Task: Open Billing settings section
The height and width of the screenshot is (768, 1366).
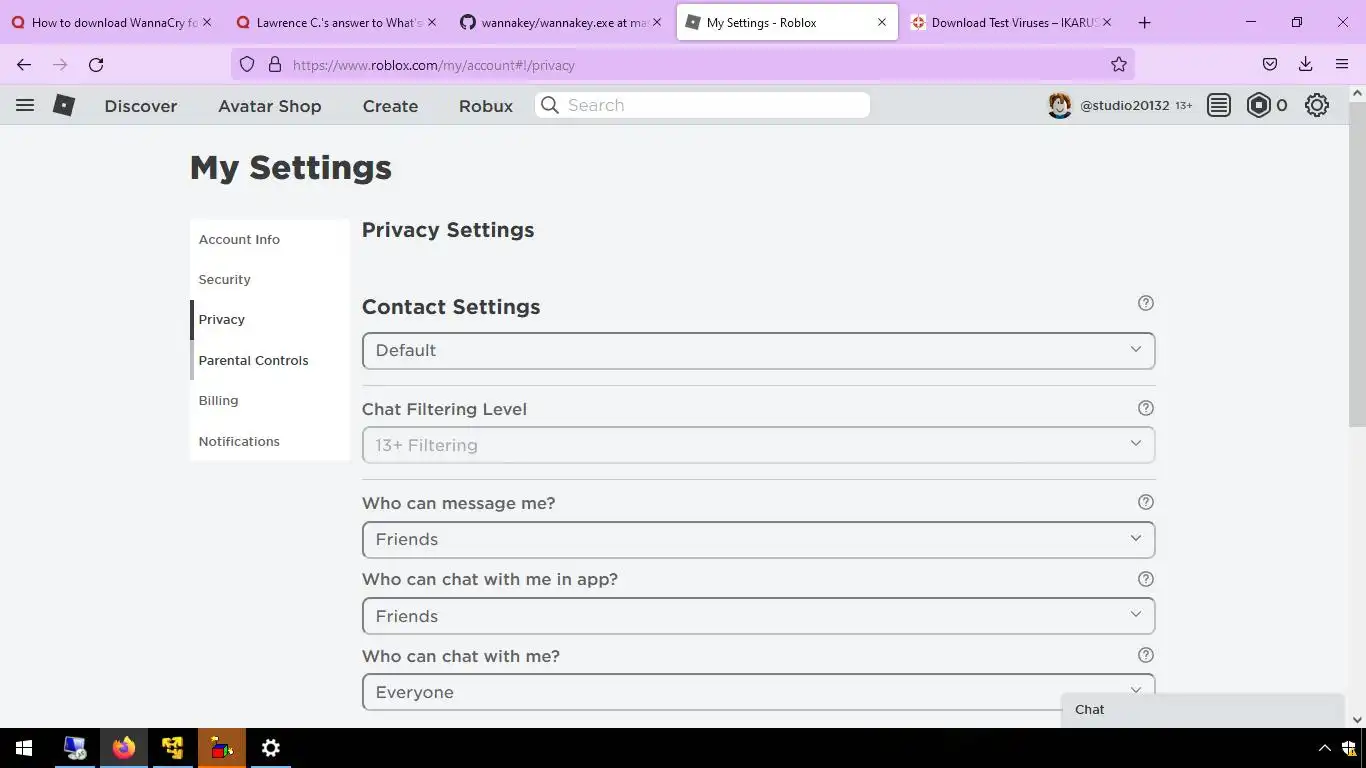Action: pos(218,400)
